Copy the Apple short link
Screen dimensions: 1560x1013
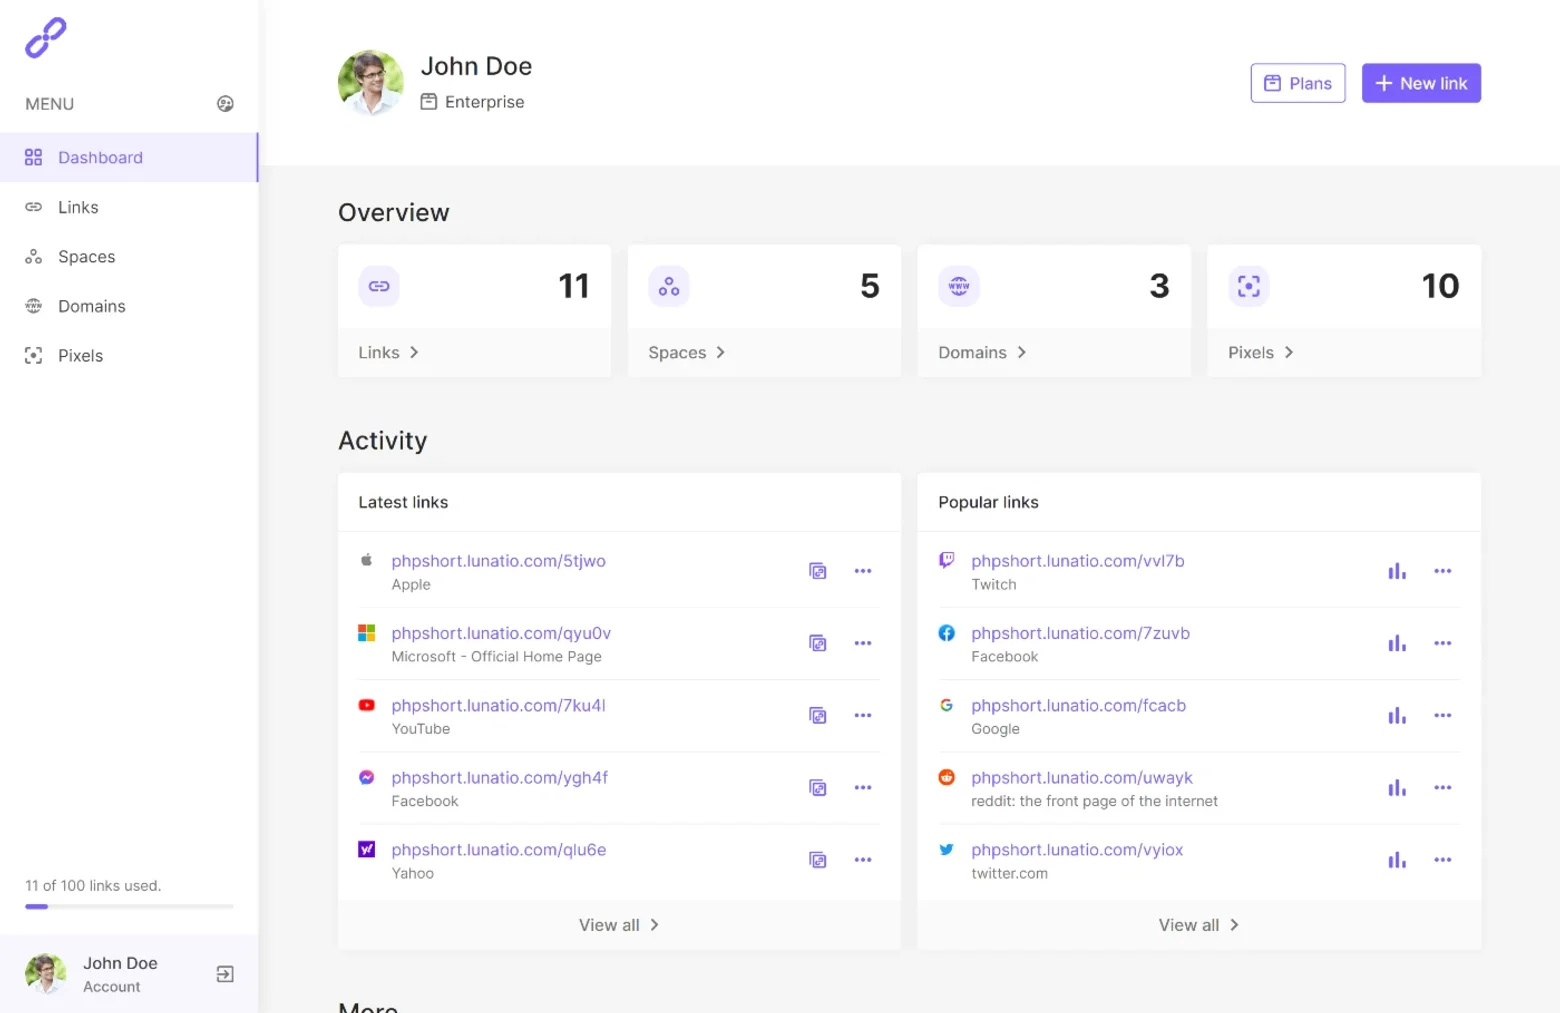click(x=818, y=571)
